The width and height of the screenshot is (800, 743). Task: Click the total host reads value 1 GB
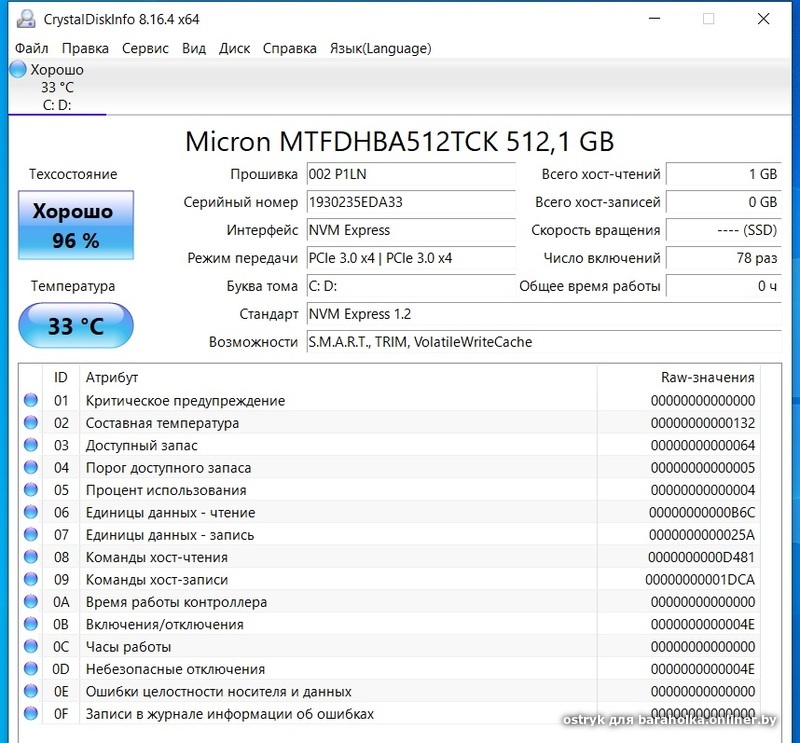723,175
